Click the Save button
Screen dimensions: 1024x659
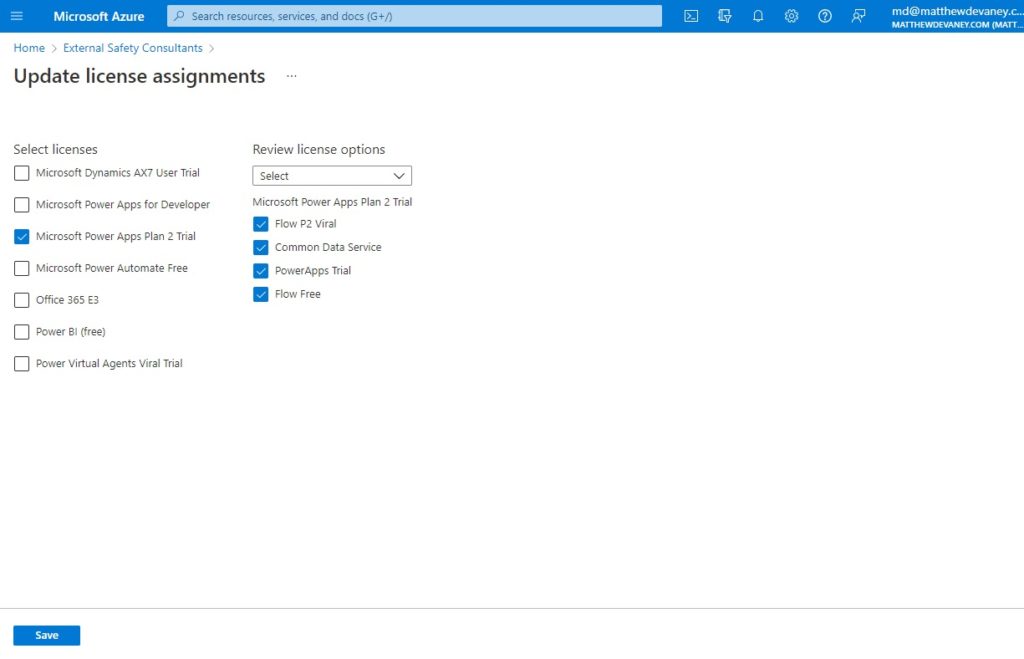46,635
